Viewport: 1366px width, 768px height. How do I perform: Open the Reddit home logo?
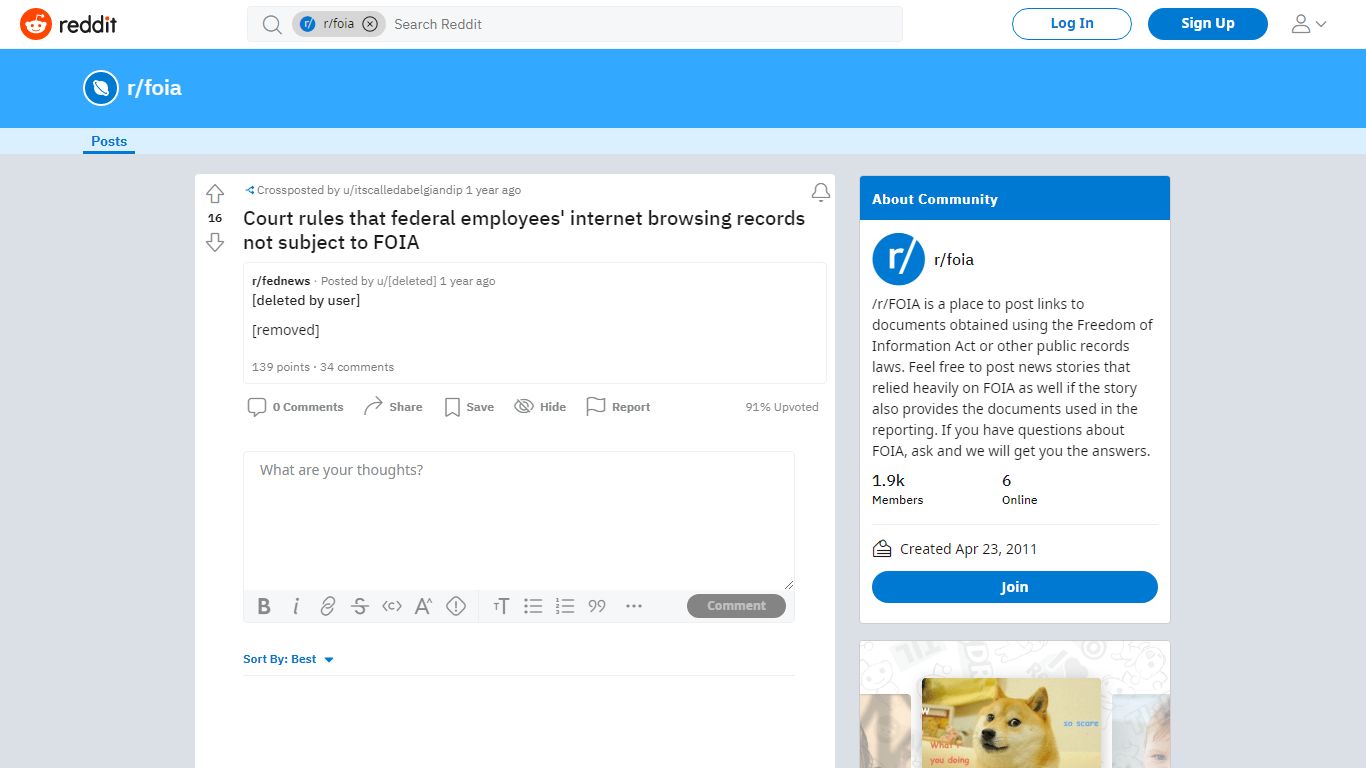click(68, 24)
